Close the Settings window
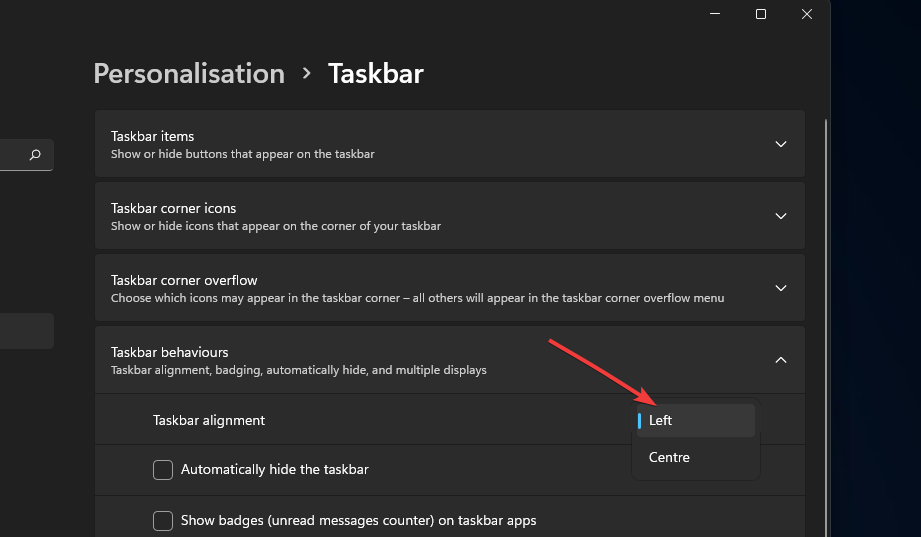921x537 pixels. click(807, 14)
